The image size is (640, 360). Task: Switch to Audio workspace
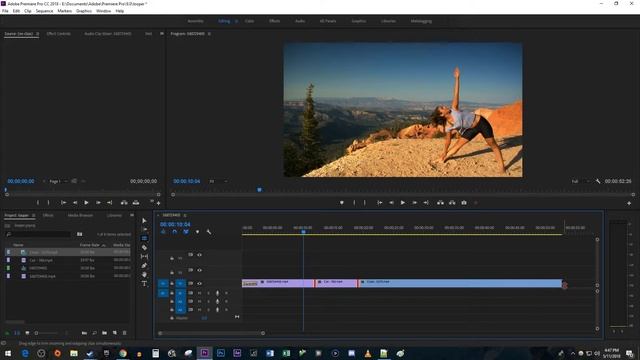coord(300,21)
